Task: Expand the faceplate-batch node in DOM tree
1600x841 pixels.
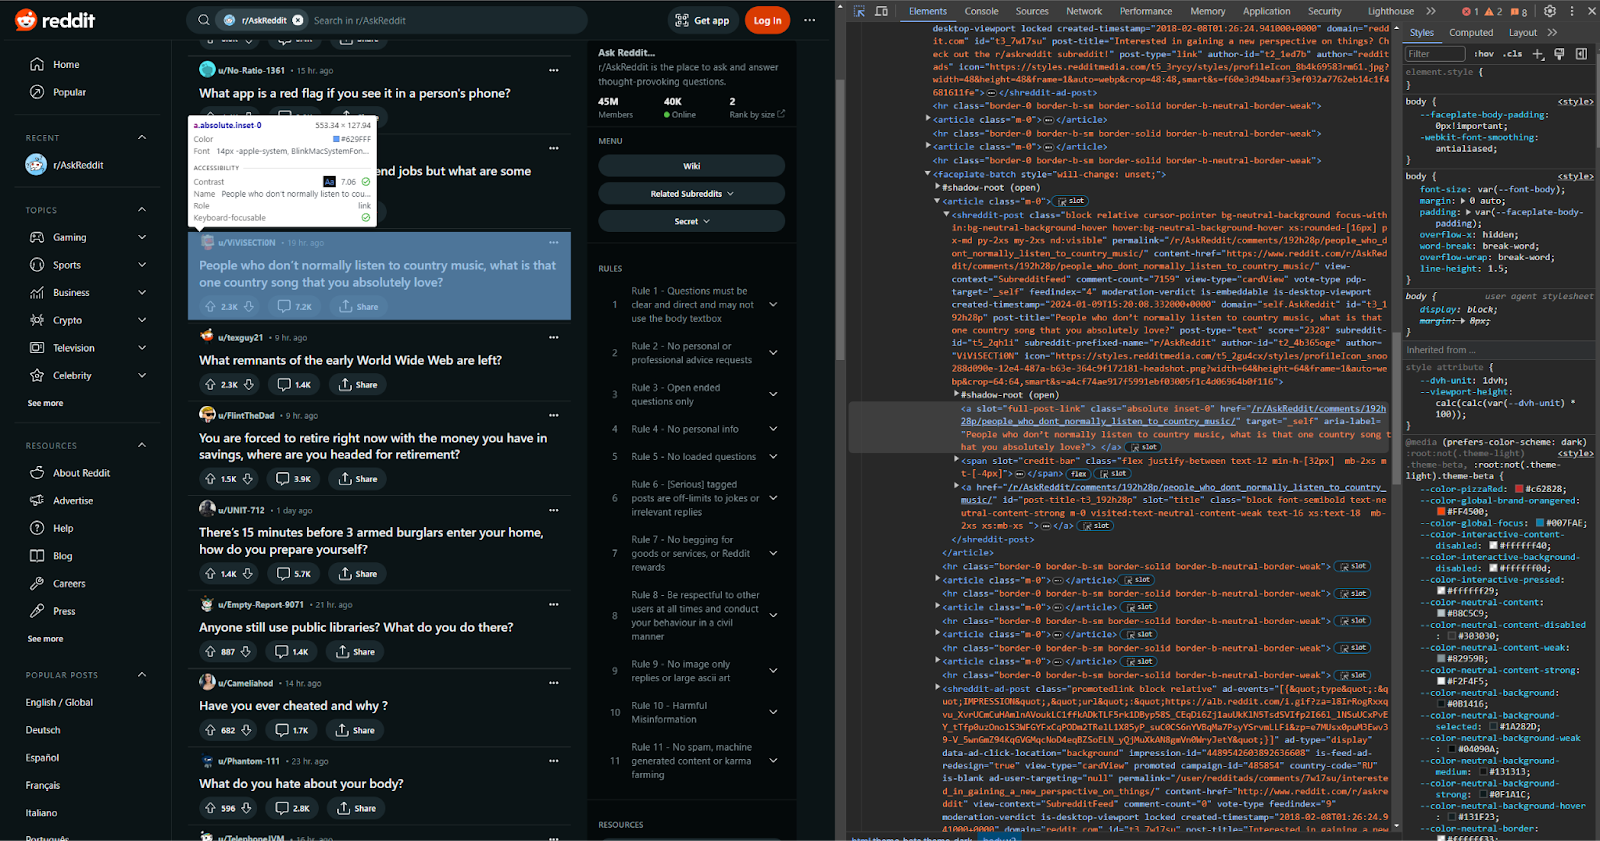Action: point(928,174)
